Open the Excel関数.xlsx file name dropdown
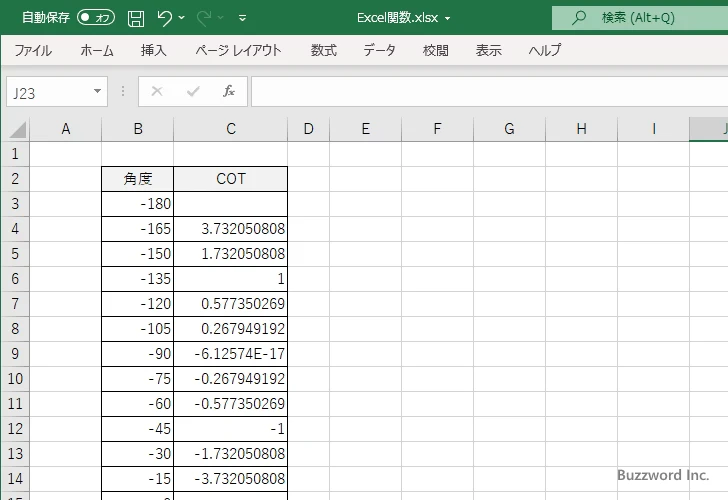Image resolution: width=728 pixels, height=500 pixels. coord(448,19)
